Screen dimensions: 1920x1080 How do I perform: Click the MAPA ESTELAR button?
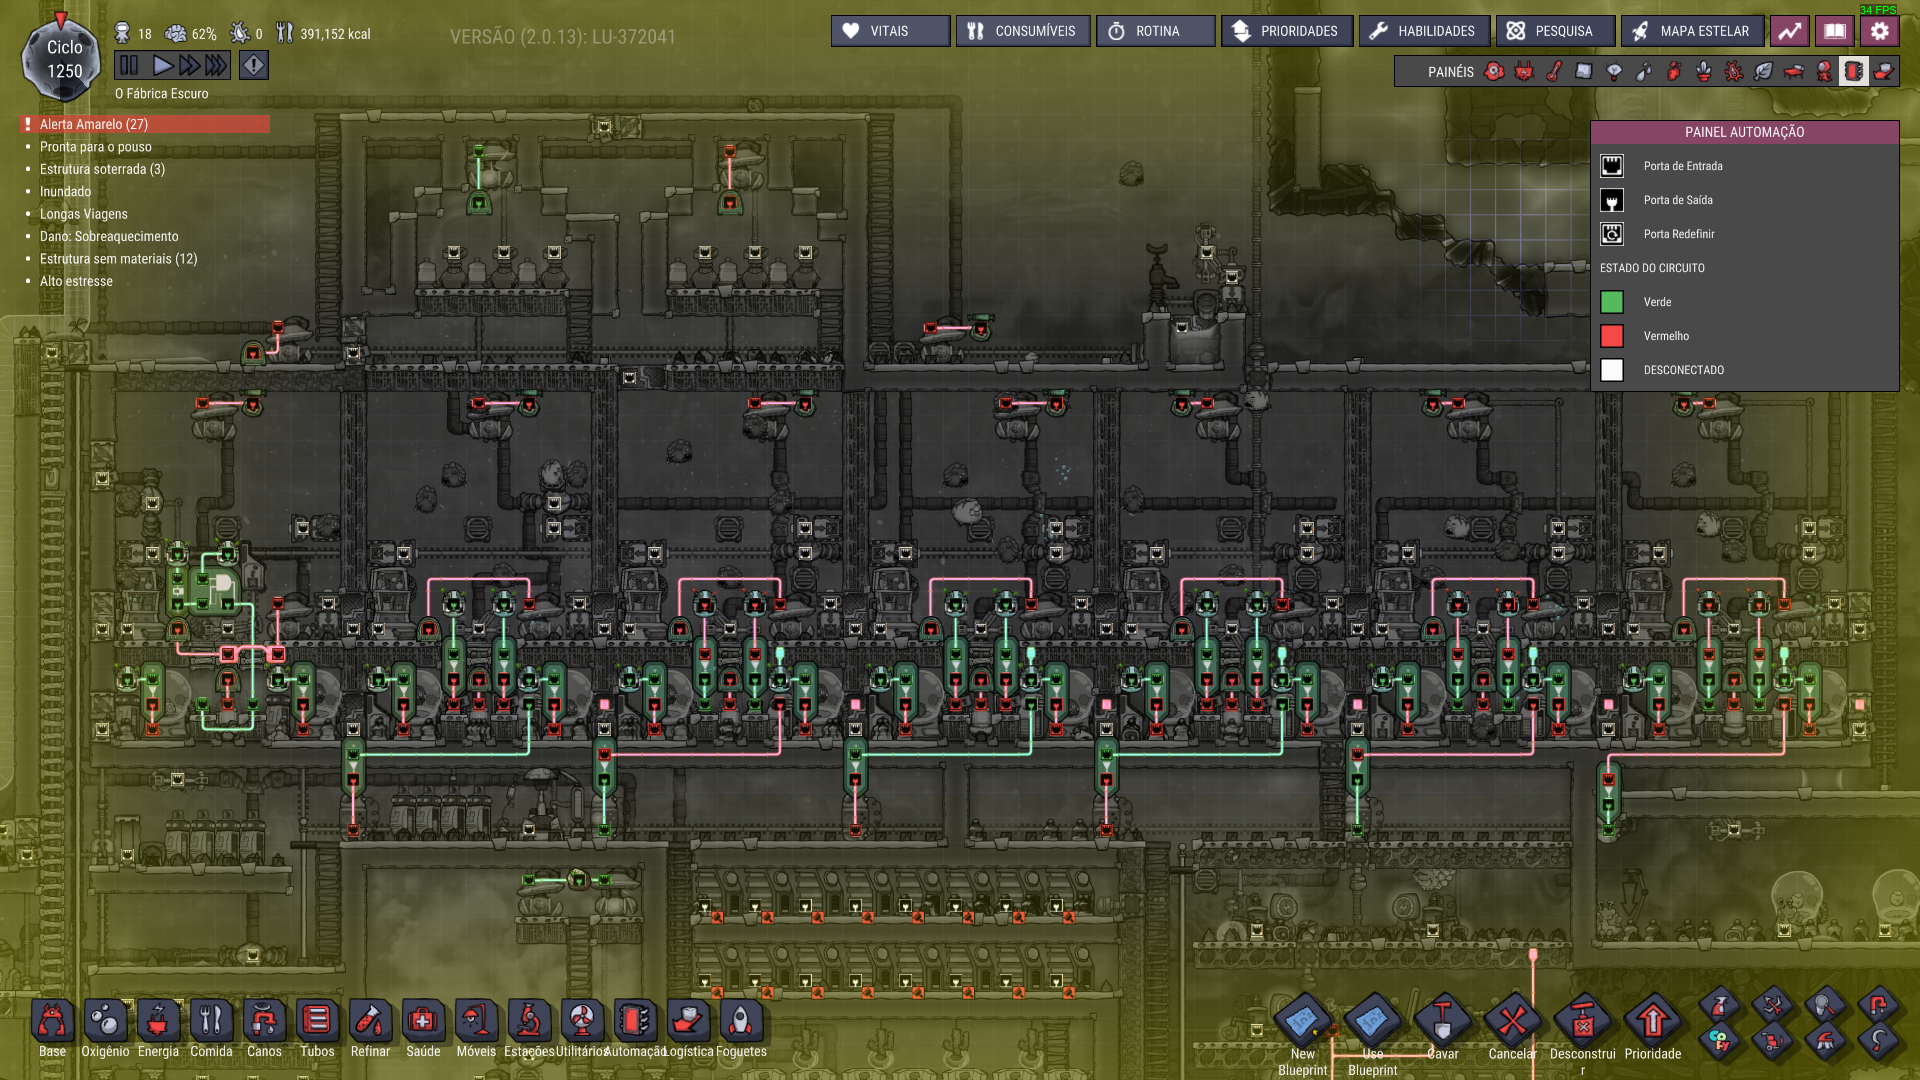pyautogui.click(x=1692, y=31)
